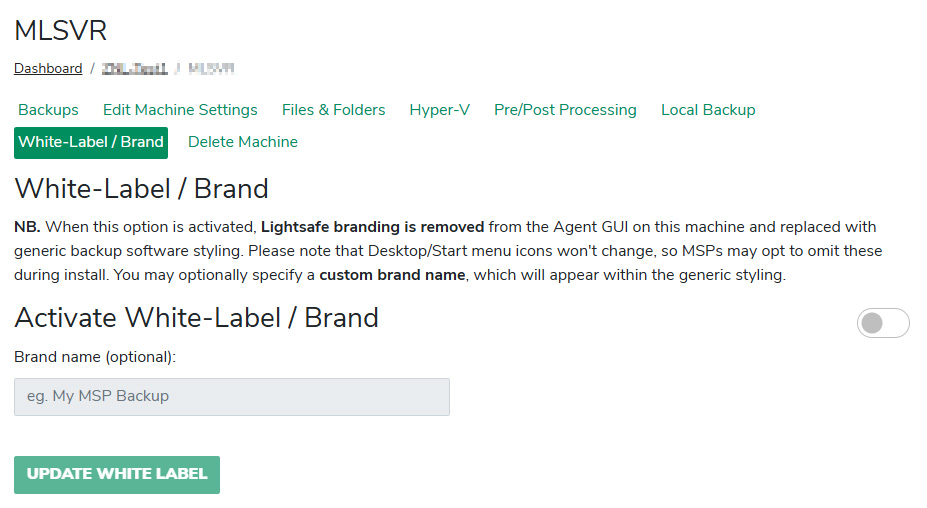Open the Local Backup tab

(x=708, y=110)
